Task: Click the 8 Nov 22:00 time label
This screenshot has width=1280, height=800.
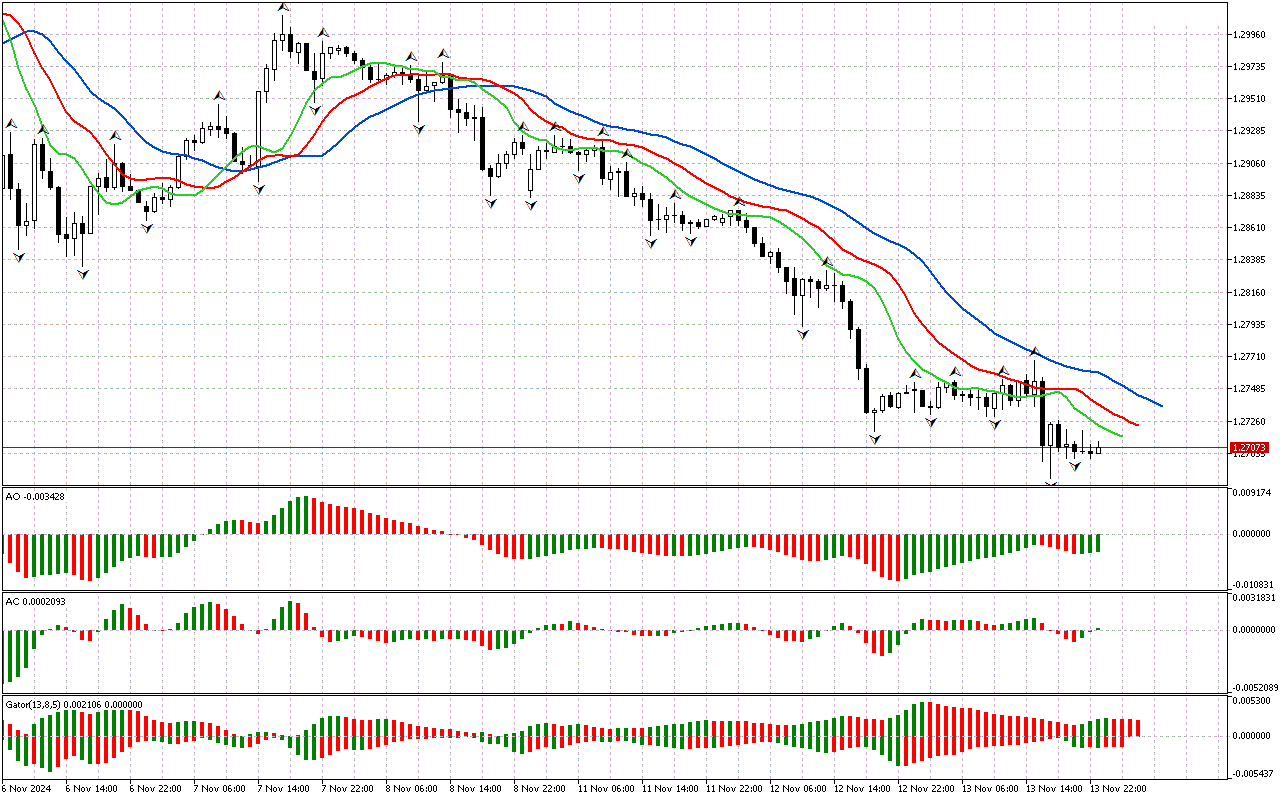Action: [x=538, y=789]
